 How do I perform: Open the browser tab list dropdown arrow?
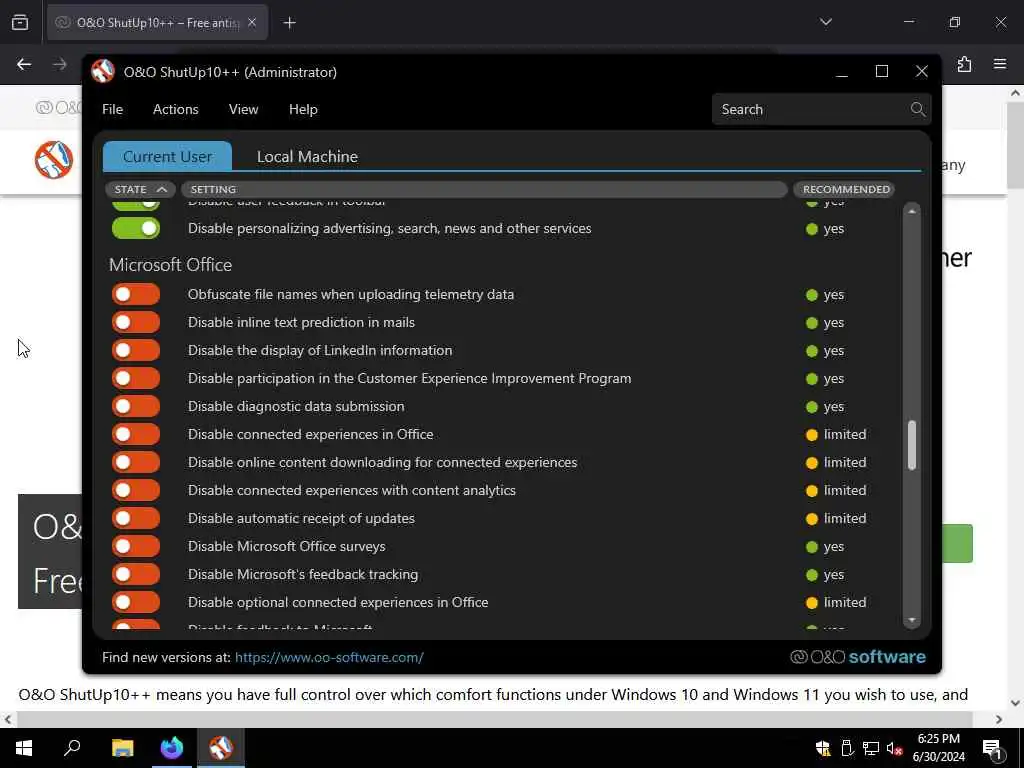(x=825, y=22)
